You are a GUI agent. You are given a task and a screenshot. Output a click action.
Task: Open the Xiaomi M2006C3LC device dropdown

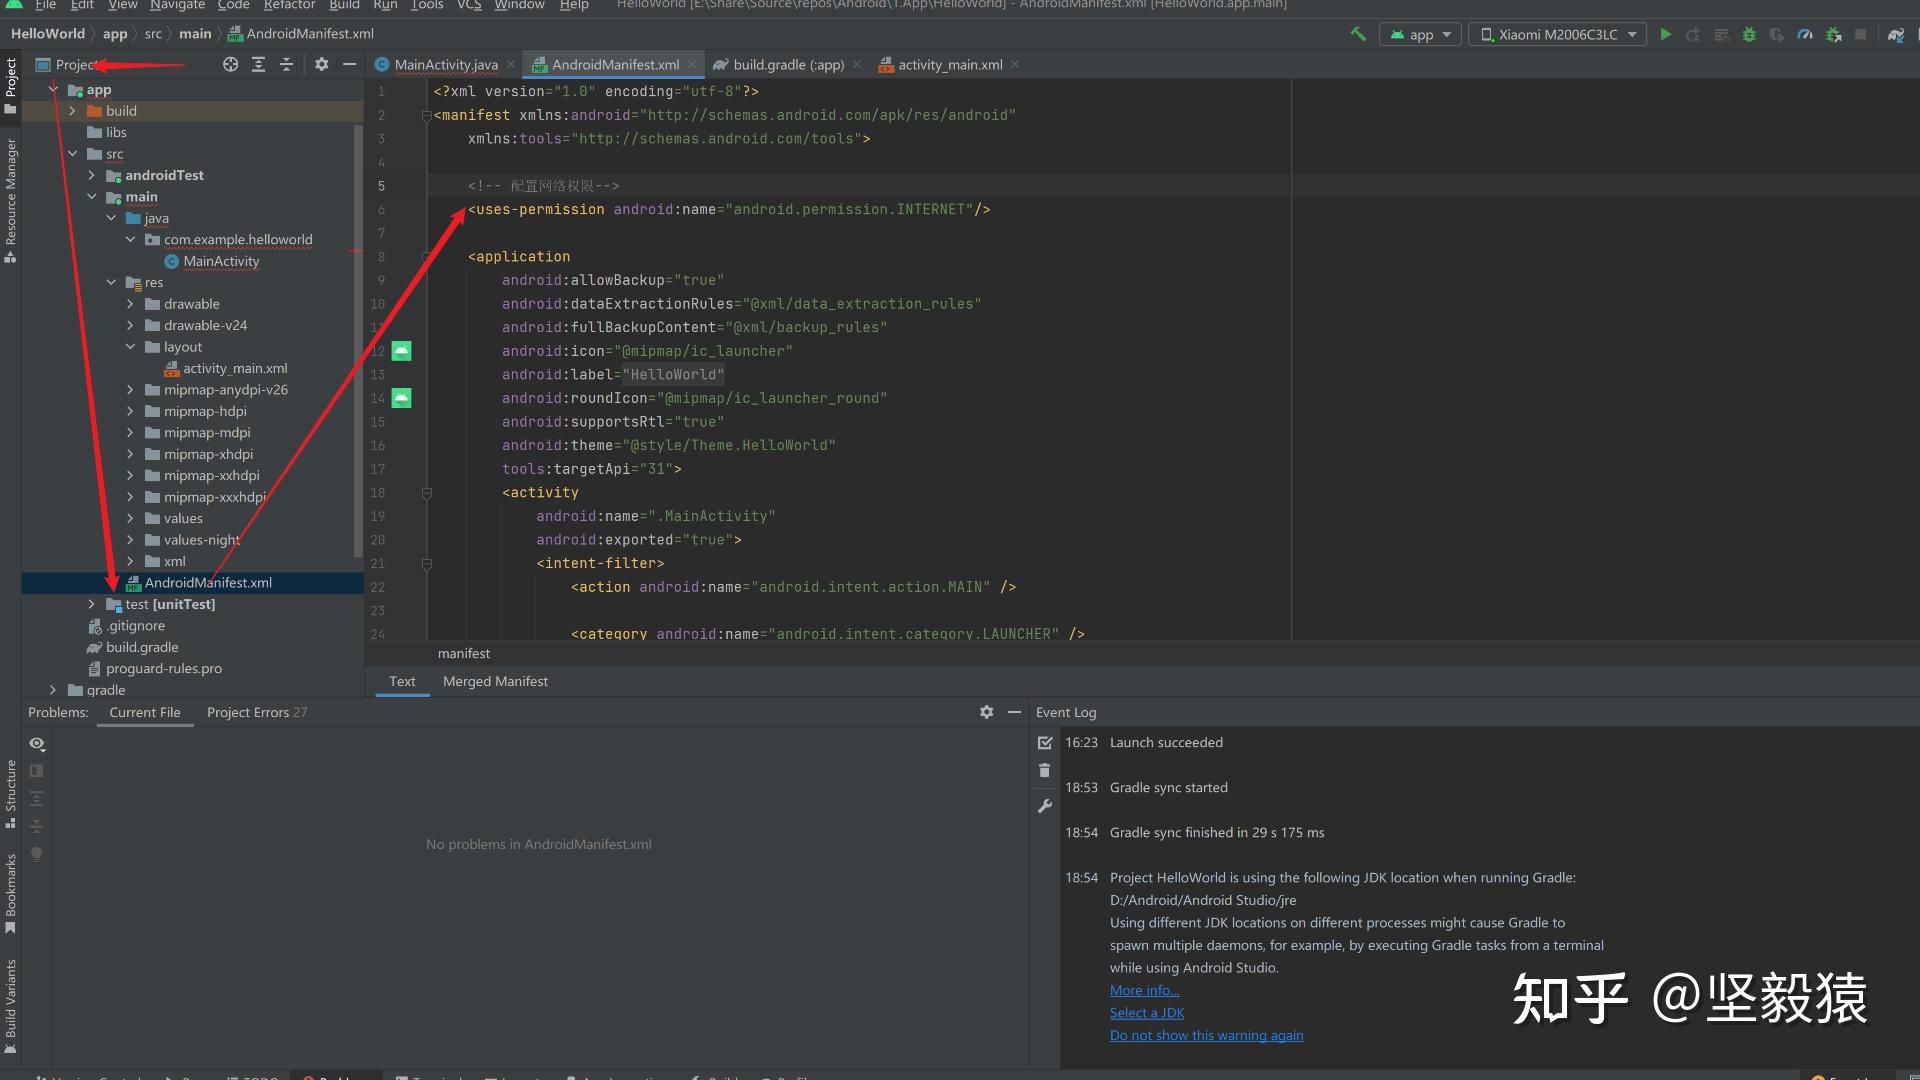pyautogui.click(x=1557, y=34)
